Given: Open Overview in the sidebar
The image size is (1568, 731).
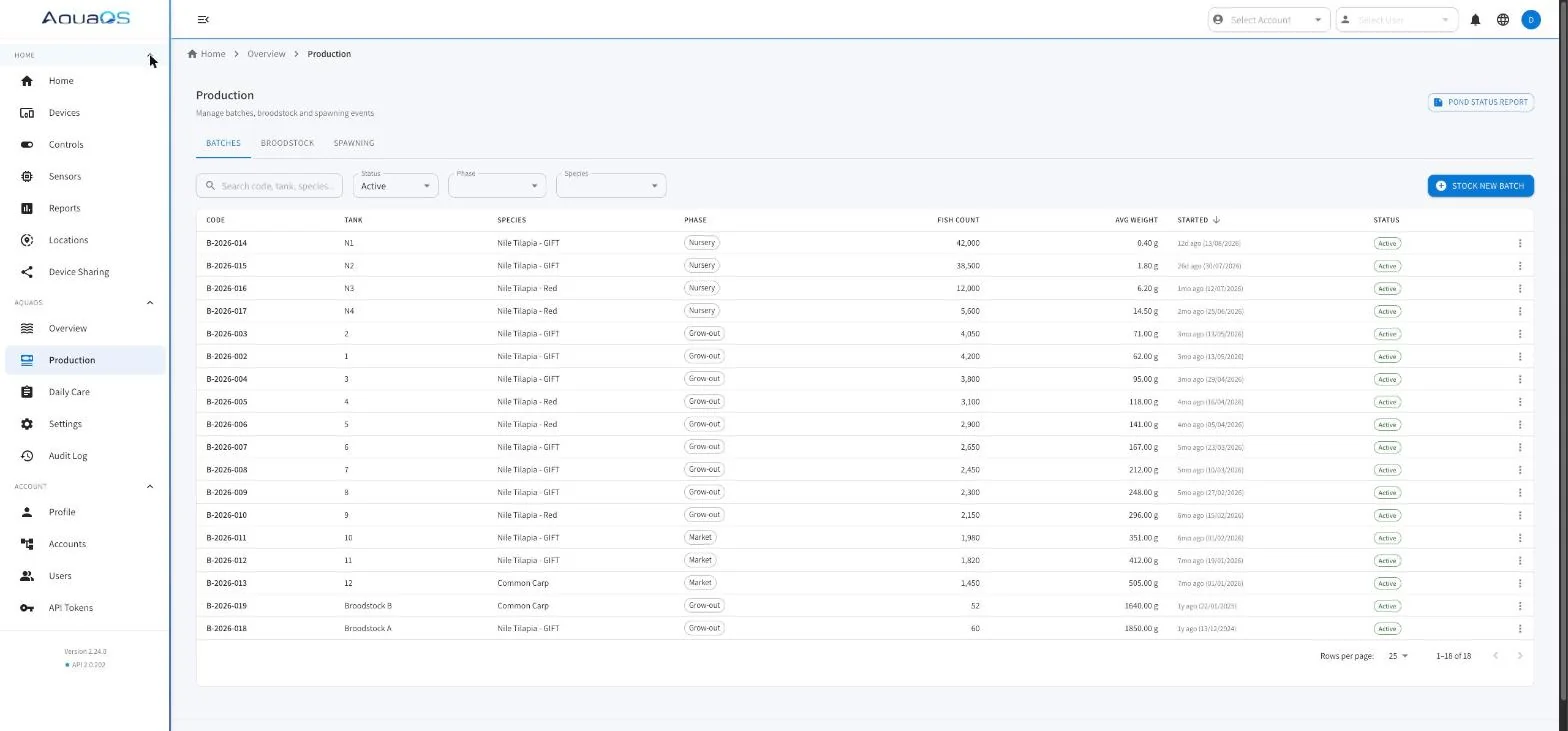Looking at the screenshot, I should click(85, 328).
